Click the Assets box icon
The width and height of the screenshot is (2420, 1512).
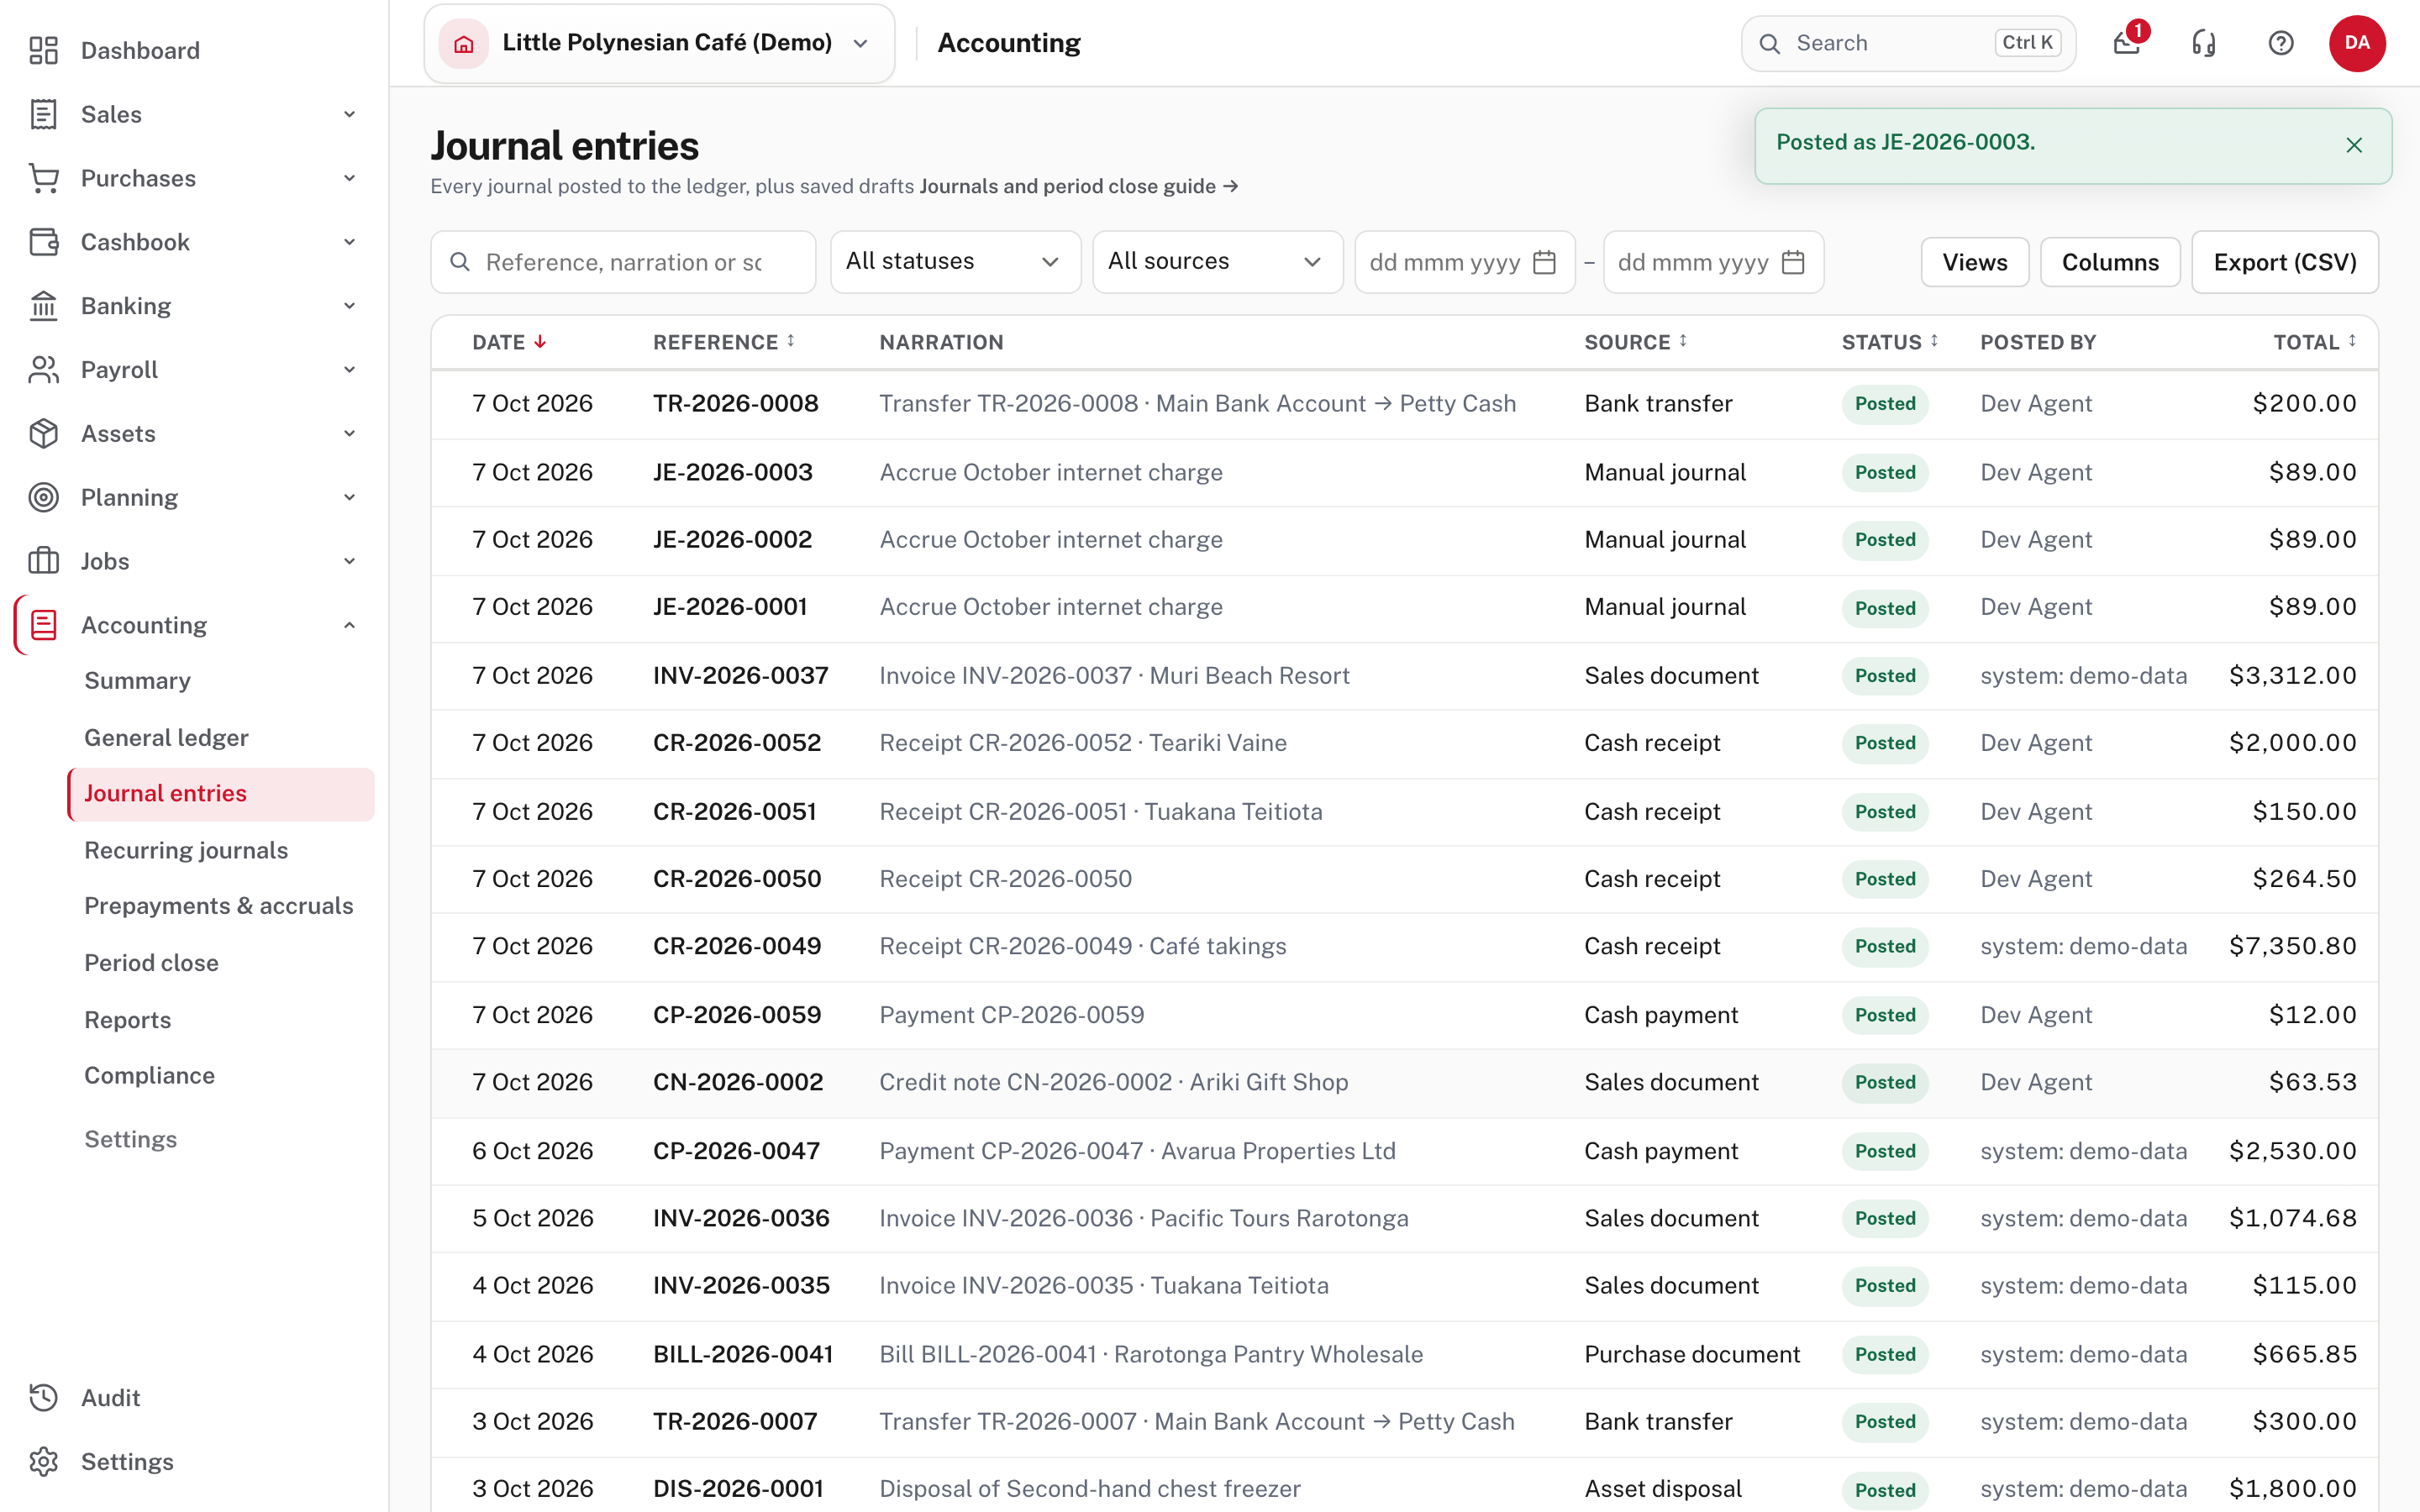point(43,434)
